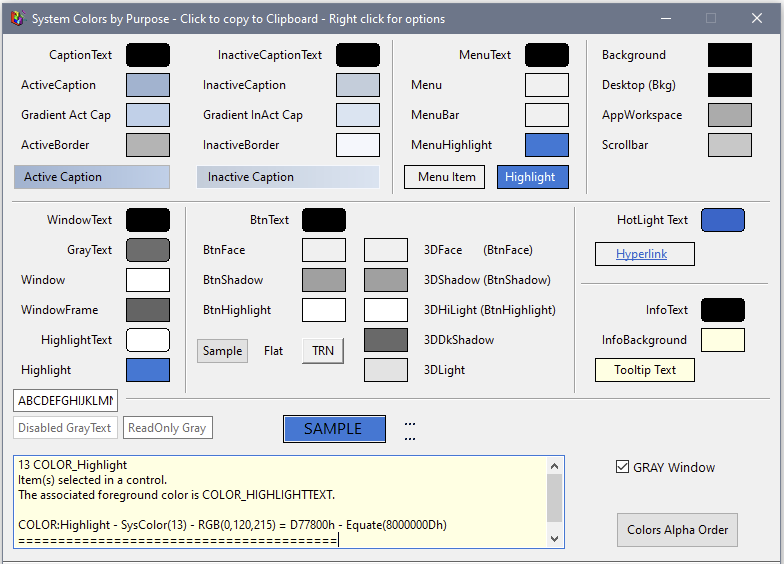
Task: Copy the AppWorkspace gray swatch
Action: point(729,115)
